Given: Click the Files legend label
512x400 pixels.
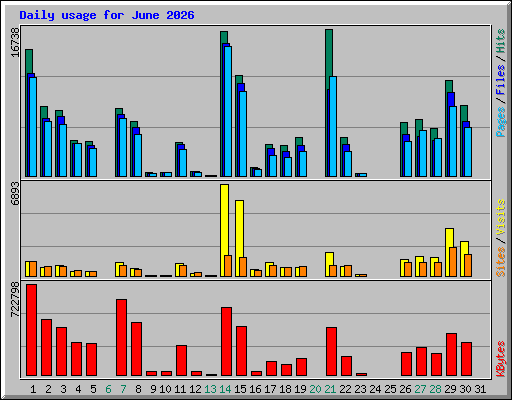Looking at the screenshot, I should (x=501, y=80).
